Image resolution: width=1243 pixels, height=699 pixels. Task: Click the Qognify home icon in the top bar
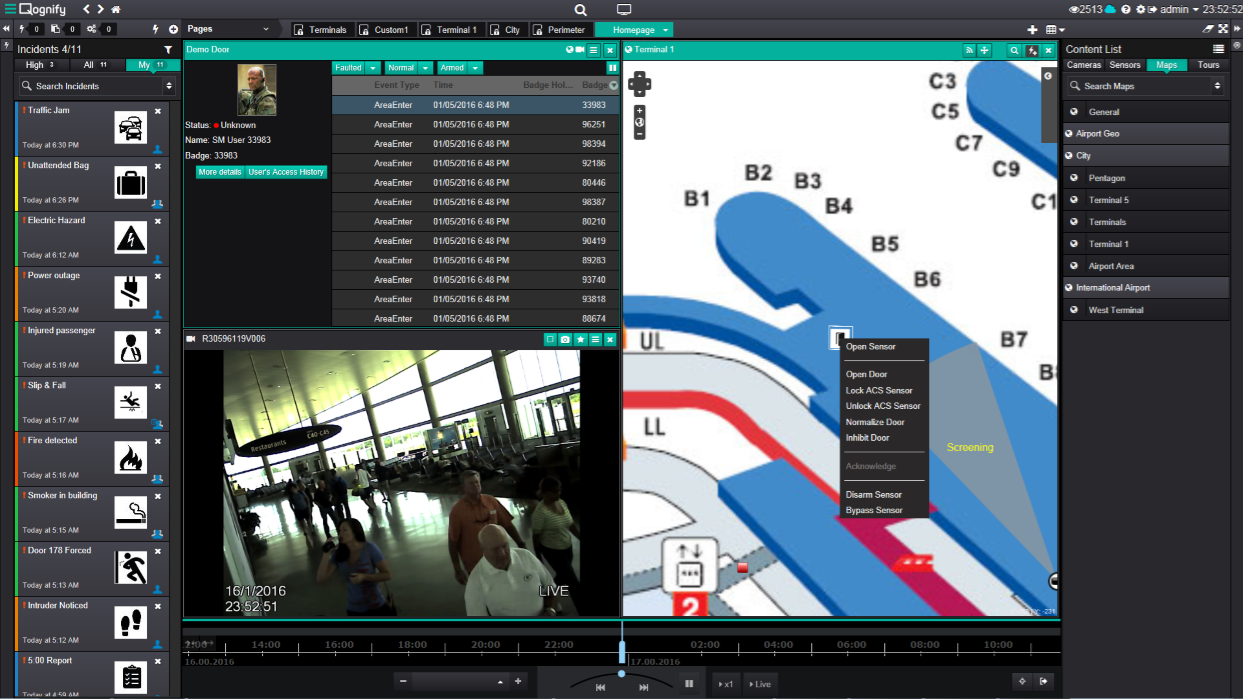[x=113, y=9]
